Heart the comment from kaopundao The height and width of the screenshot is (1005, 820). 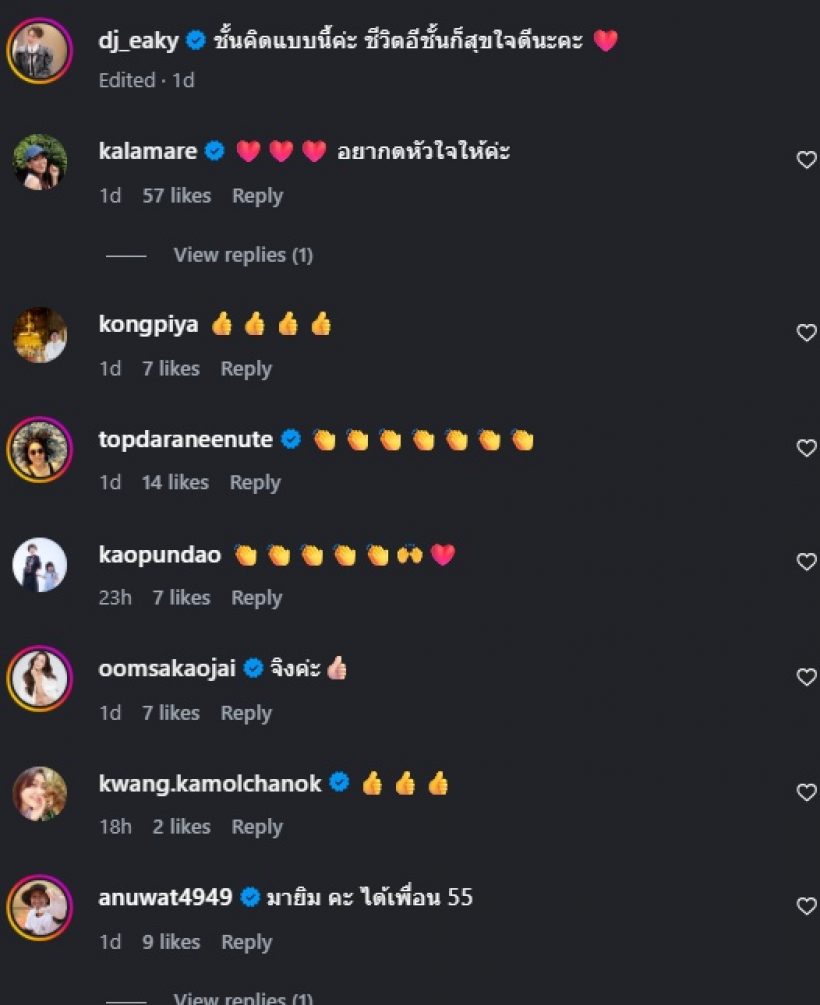click(806, 562)
